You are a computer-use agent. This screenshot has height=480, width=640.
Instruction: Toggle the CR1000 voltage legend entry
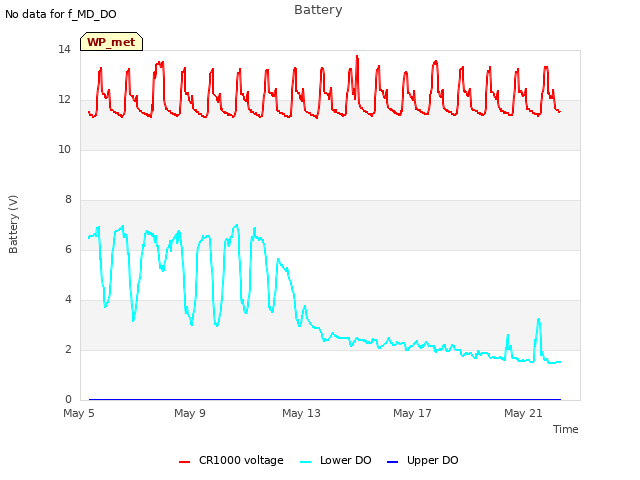point(231,460)
